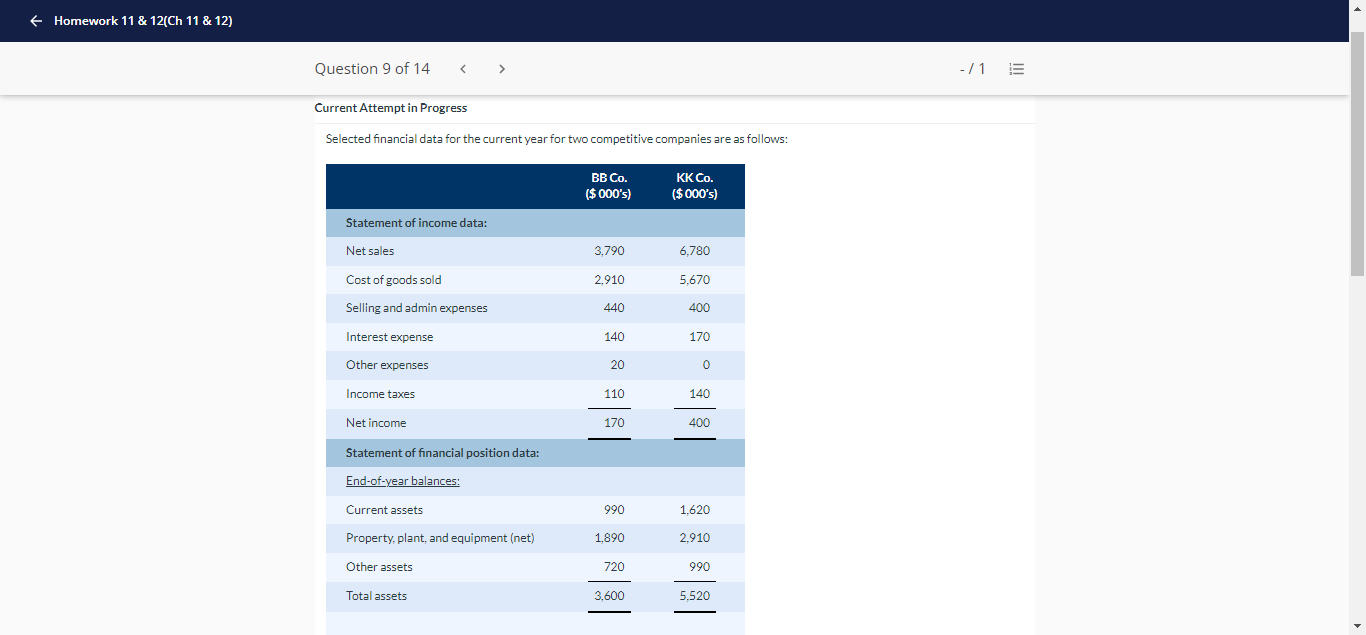The height and width of the screenshot is (635, 1366).
Task: Go to the previous question chevron
Action: click(462, 69)
